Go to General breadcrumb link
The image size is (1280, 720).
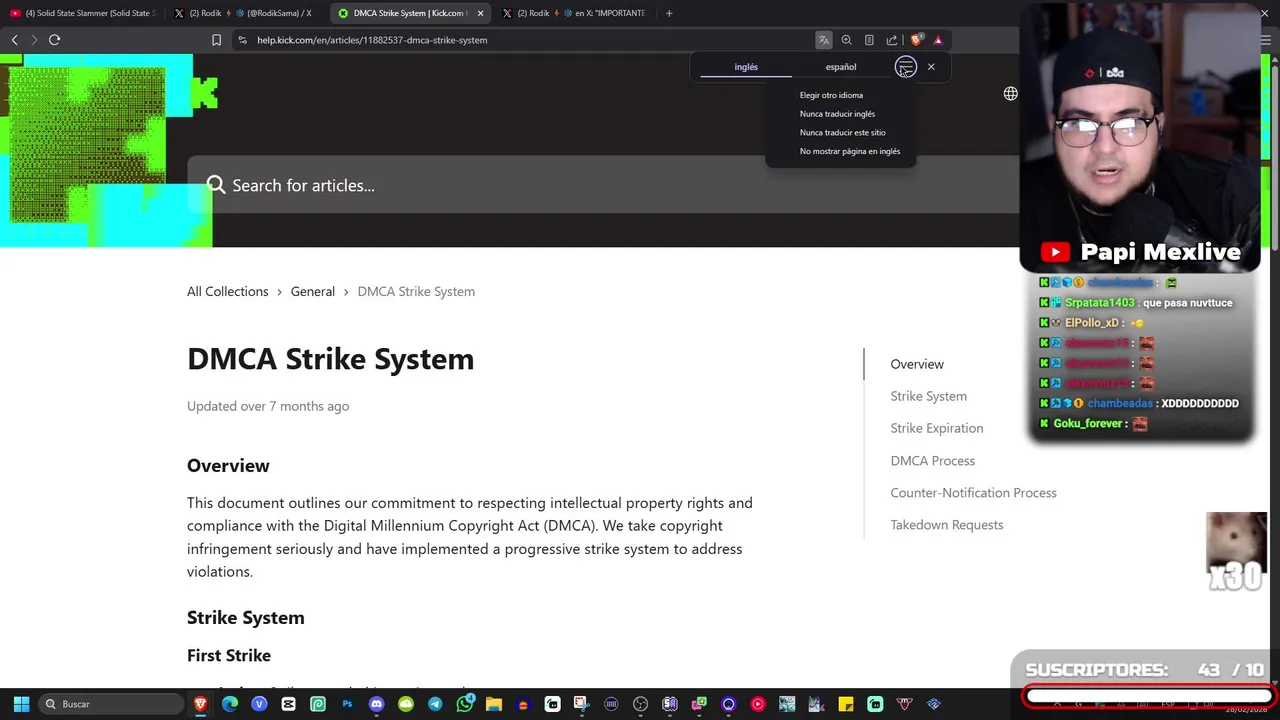tap(313, 291)
